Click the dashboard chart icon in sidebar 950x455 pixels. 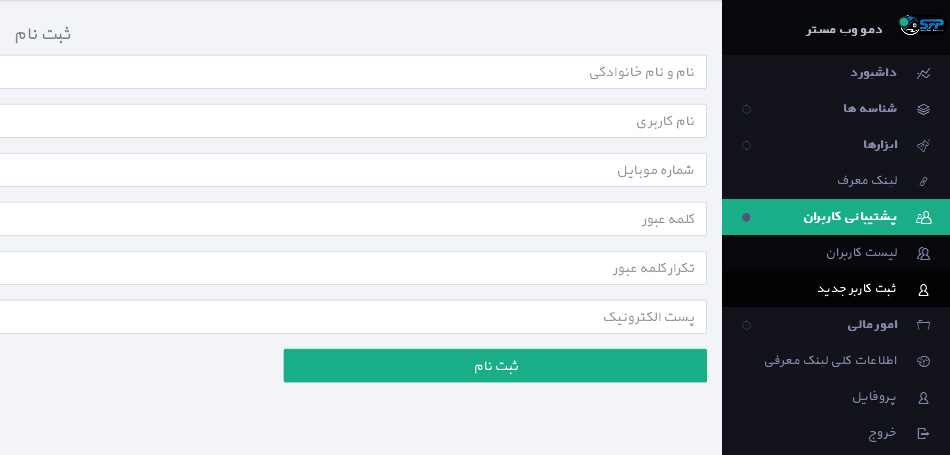point(923,73)
